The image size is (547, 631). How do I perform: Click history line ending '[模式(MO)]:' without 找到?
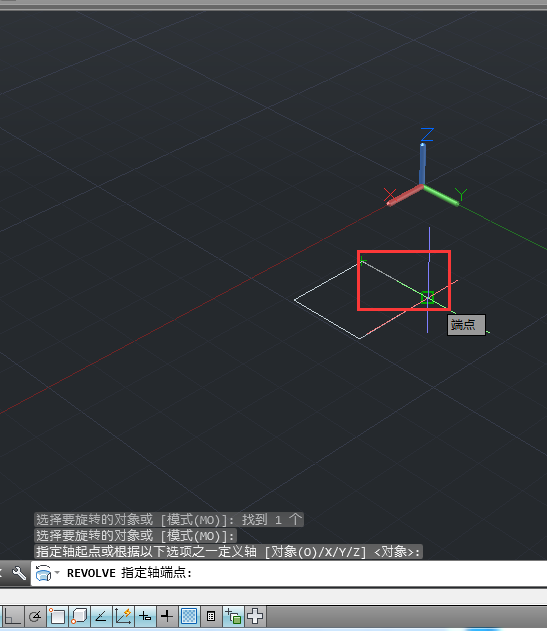(136, 536)
